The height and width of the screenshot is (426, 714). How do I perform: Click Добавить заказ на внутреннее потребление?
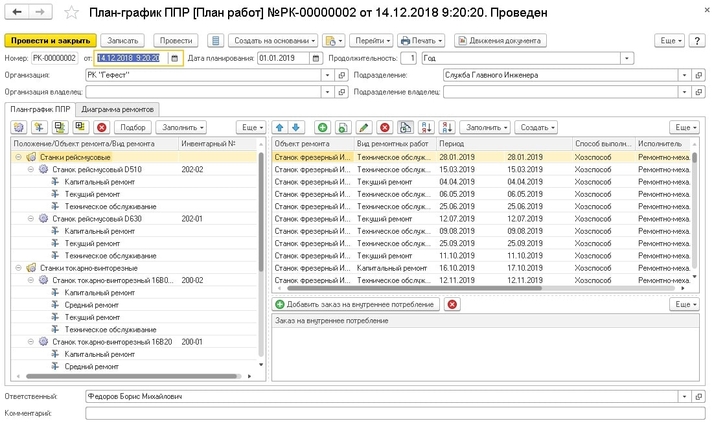(355, 304)
